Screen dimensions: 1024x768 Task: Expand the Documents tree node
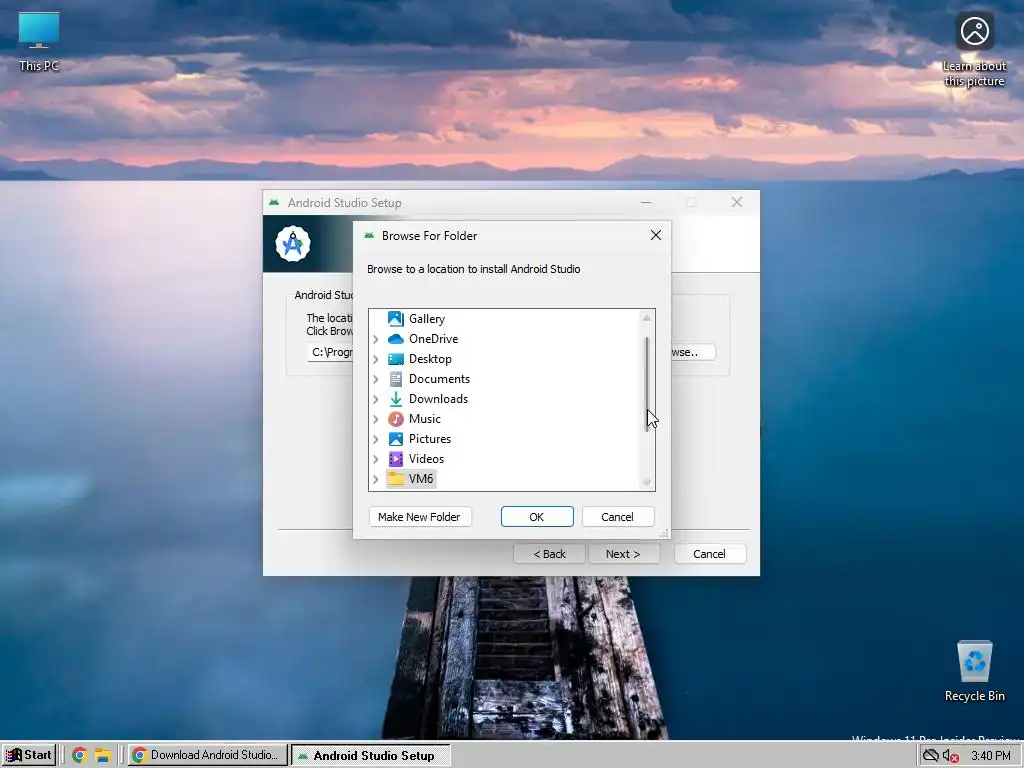click(x=376, y=379)
